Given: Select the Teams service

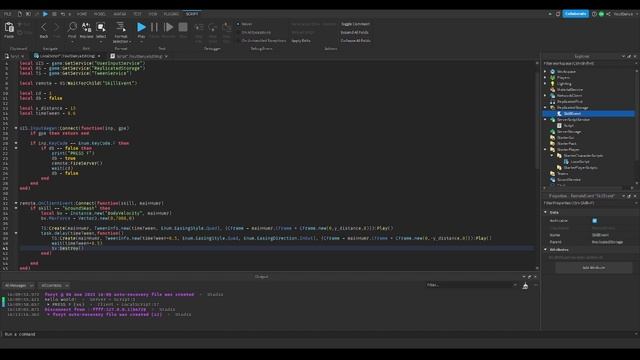Looking at the screenshot, I should (562, 173).
